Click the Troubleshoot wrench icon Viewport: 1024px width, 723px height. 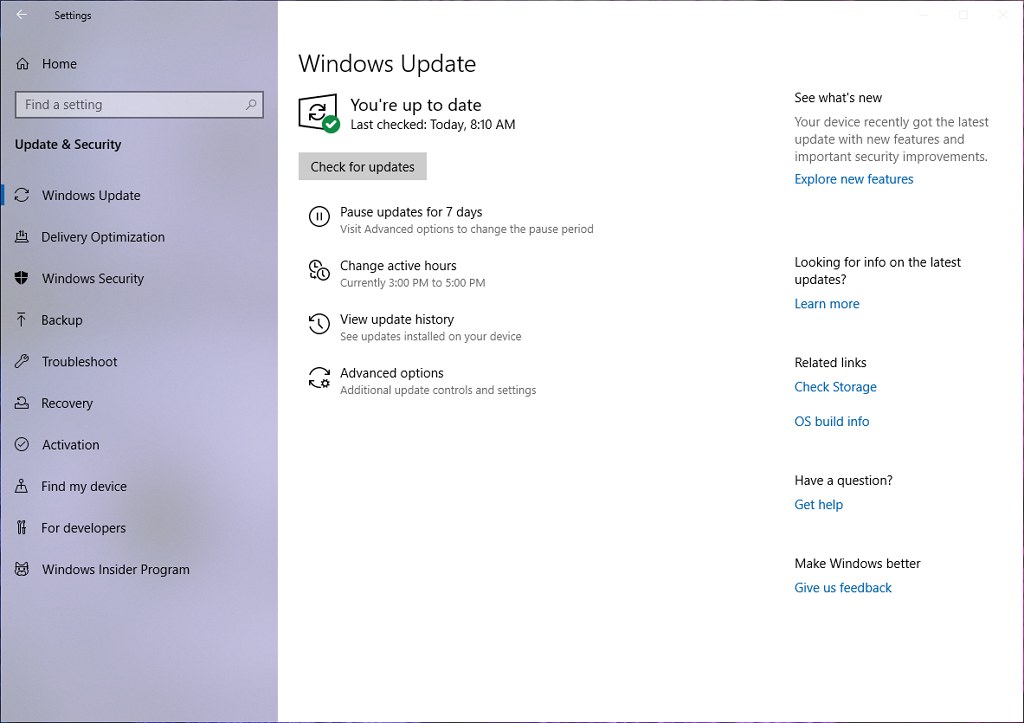(22, 361)
